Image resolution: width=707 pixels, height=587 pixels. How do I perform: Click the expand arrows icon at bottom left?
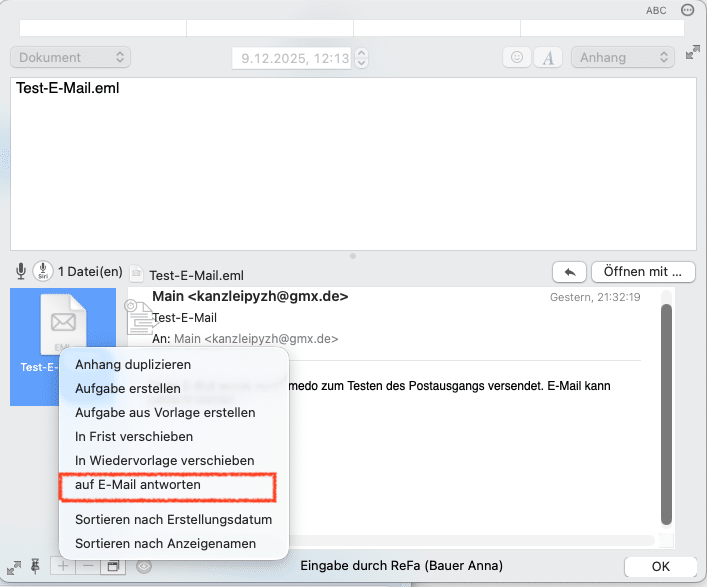point(13,566)
